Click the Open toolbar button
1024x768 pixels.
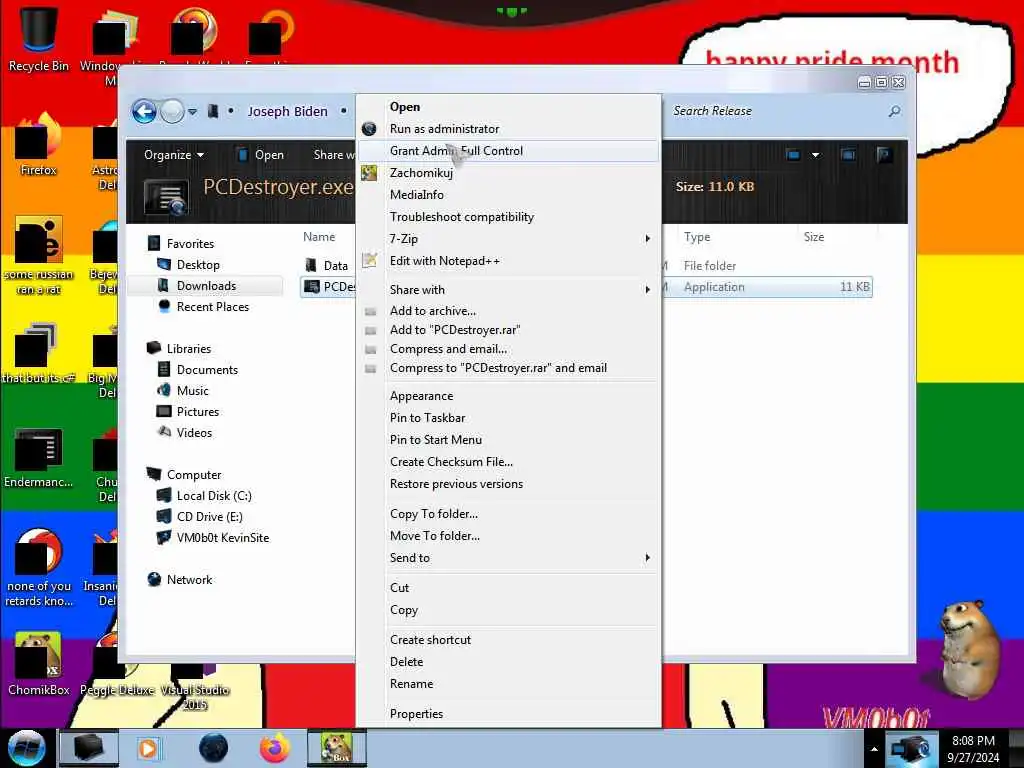click(261, 155)
